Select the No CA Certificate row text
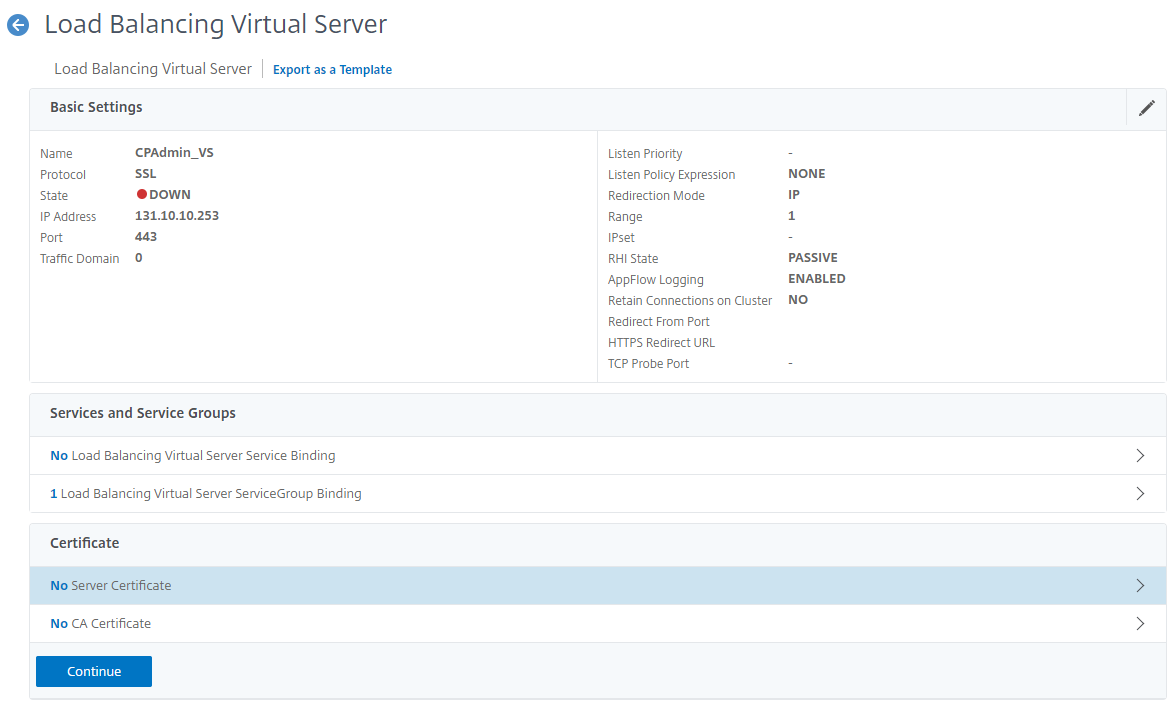Image resolution: width=1174 pixels, height=711 pixels. (101, 624)
